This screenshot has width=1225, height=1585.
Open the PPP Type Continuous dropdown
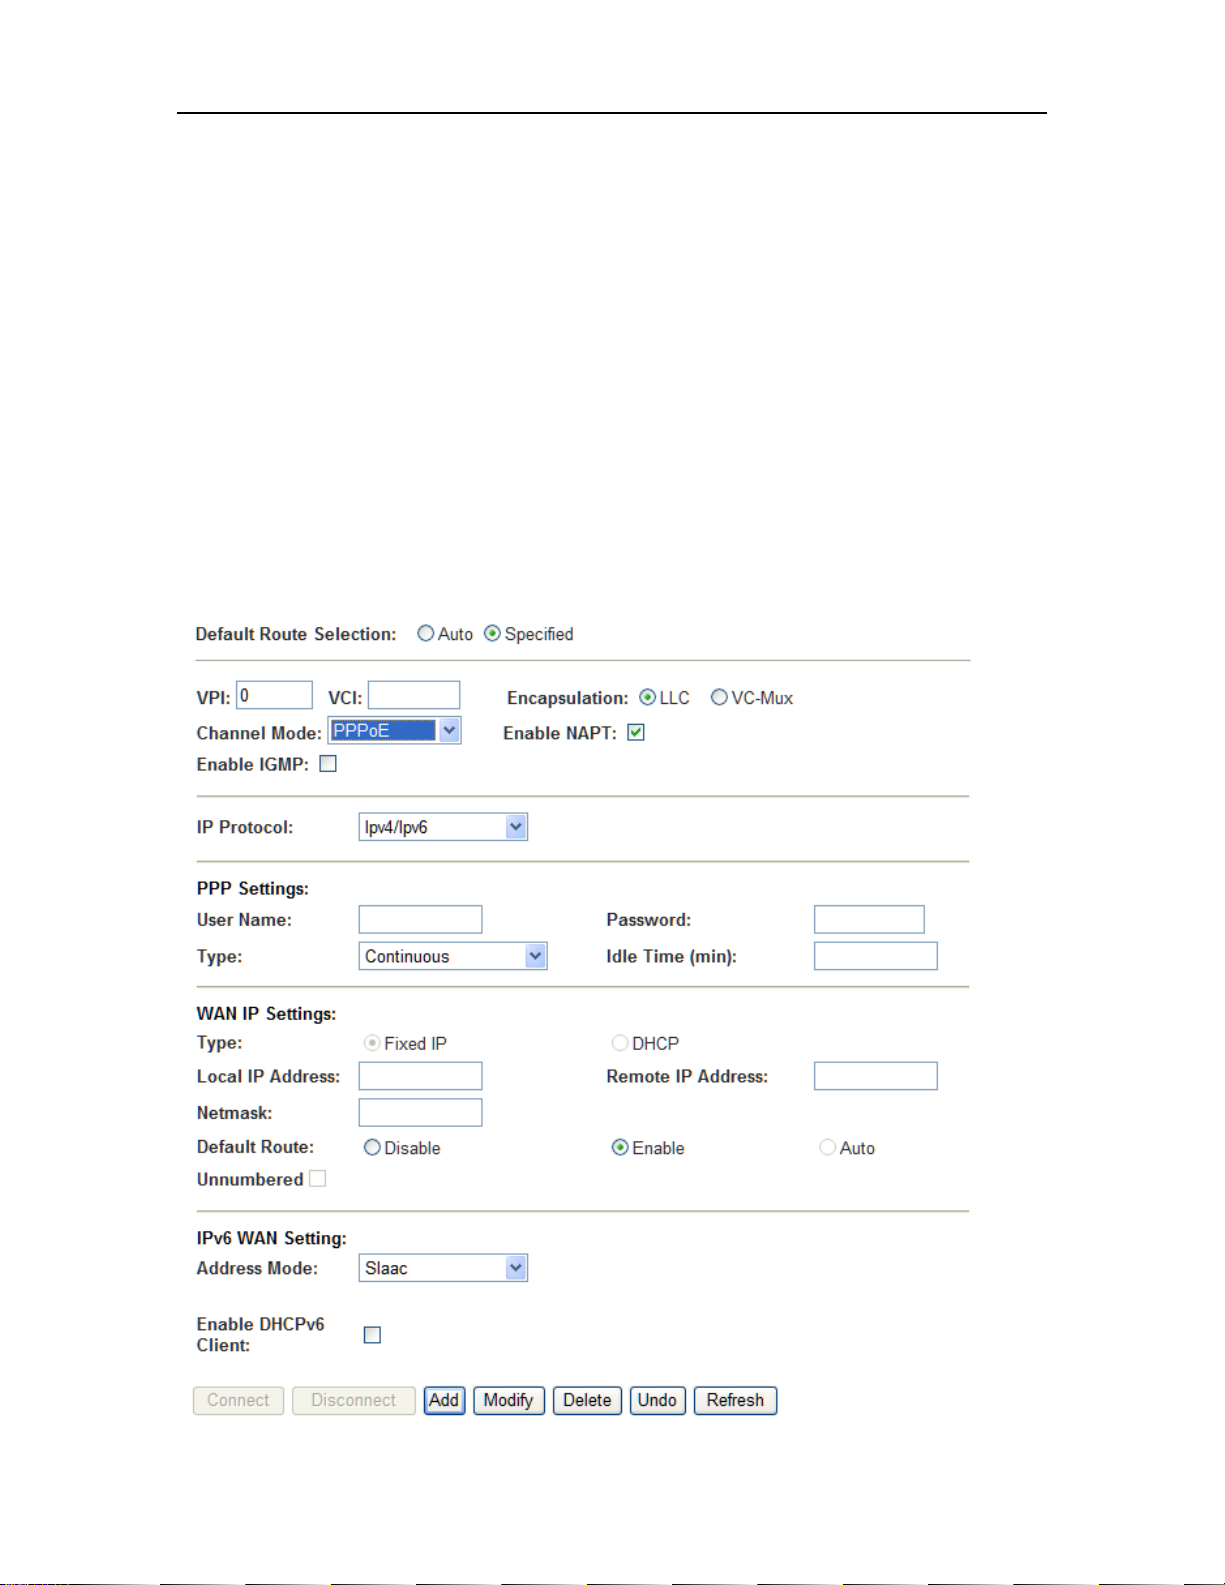pos(453,956)
